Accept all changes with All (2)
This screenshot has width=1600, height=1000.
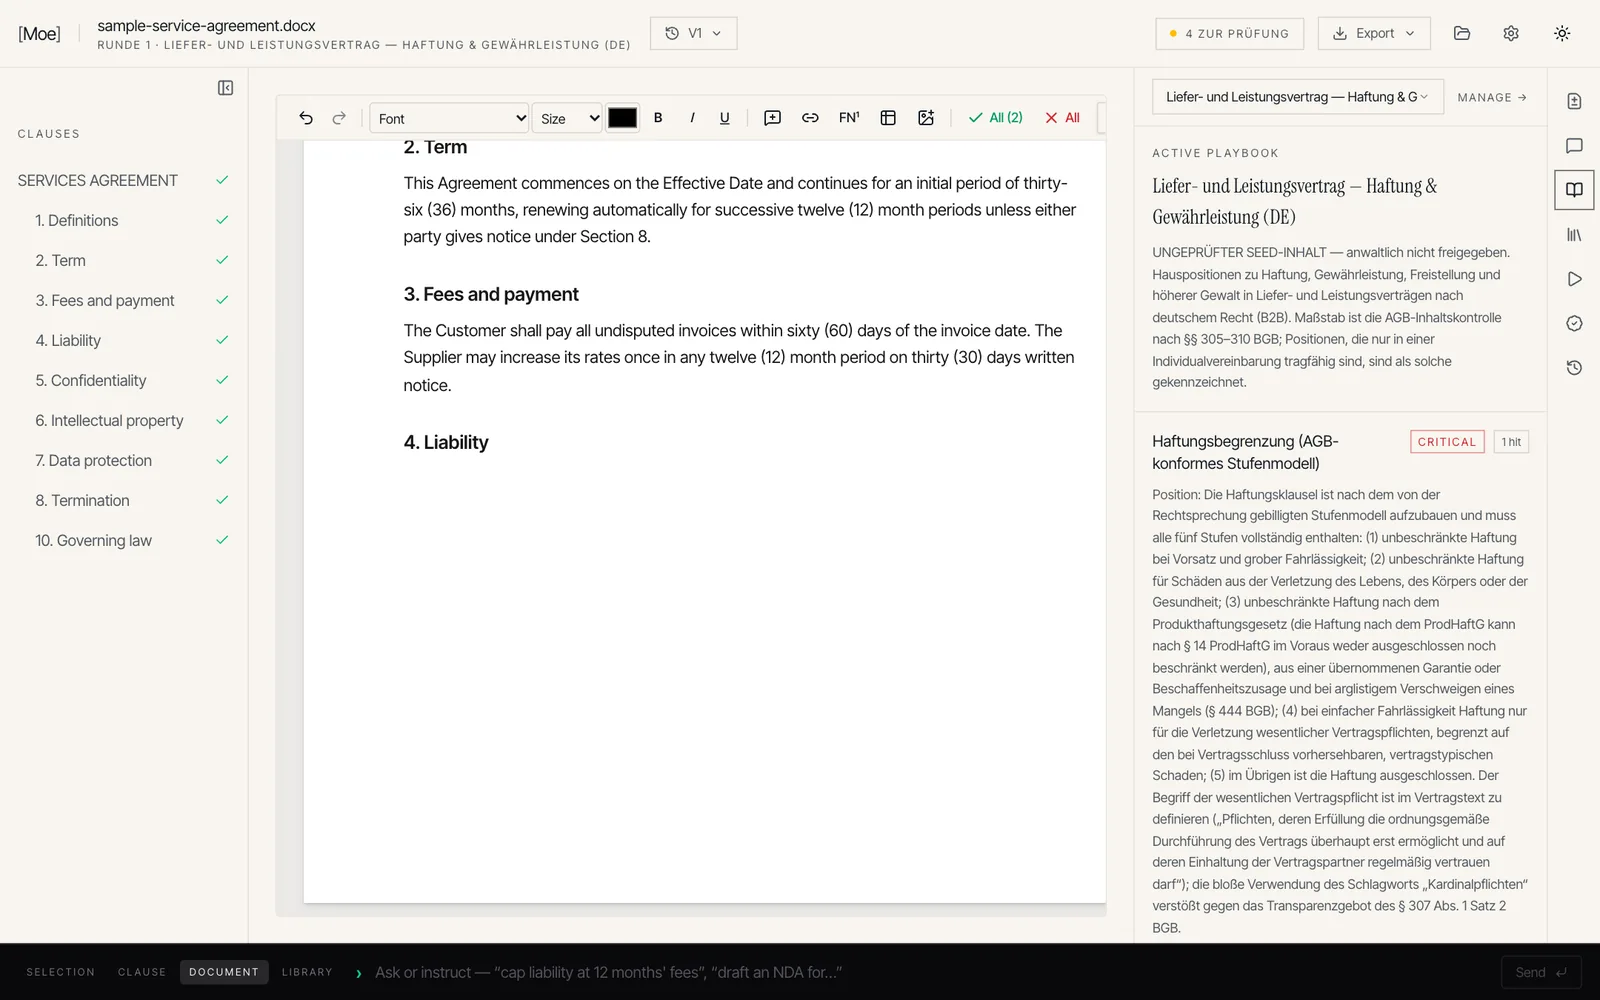995,118
